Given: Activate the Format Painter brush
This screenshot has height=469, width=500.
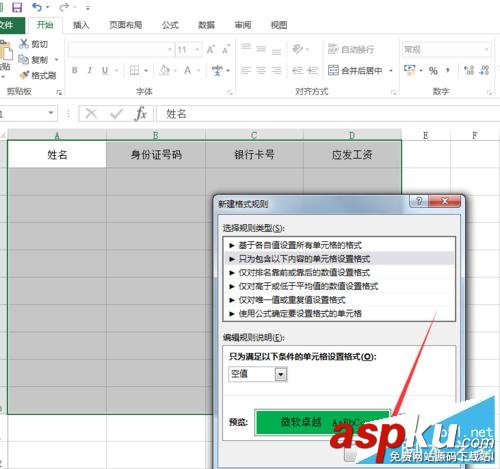Looking at the screenshot, I should point(37,76).
